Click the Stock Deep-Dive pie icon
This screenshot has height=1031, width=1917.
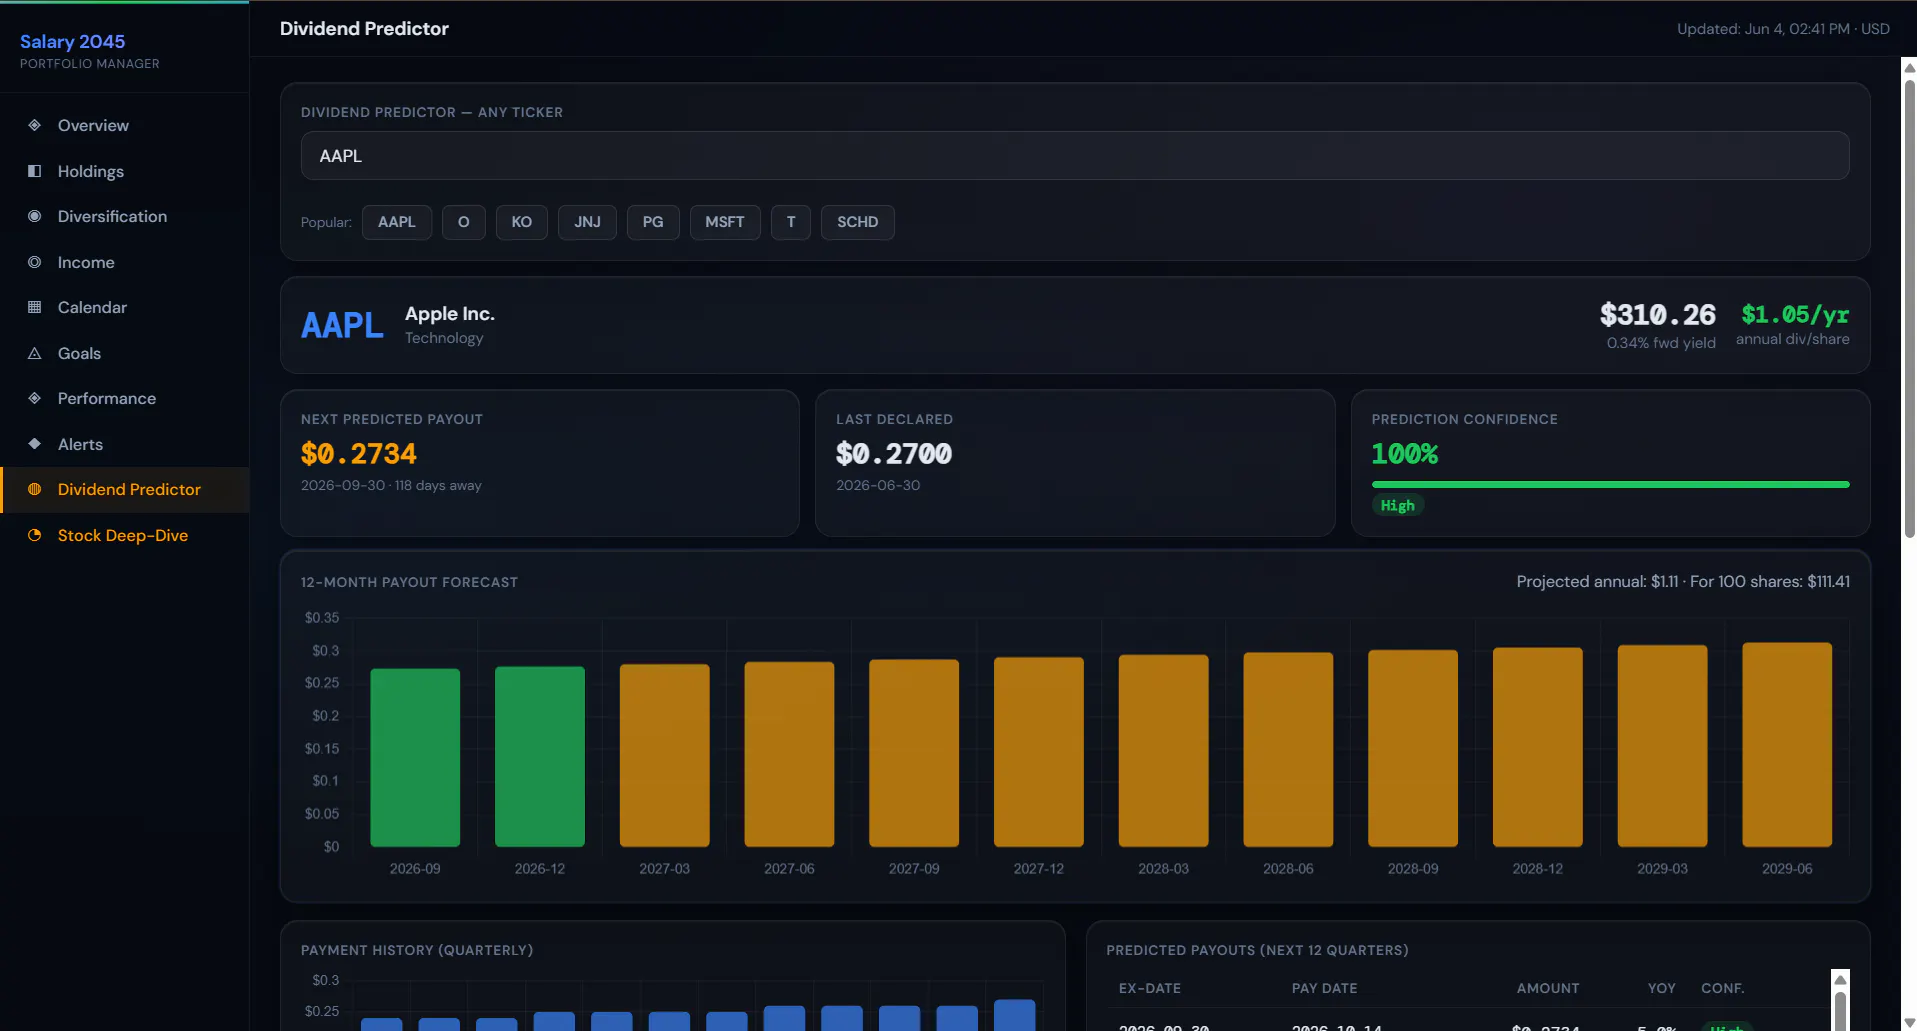(x=34, y=535)
